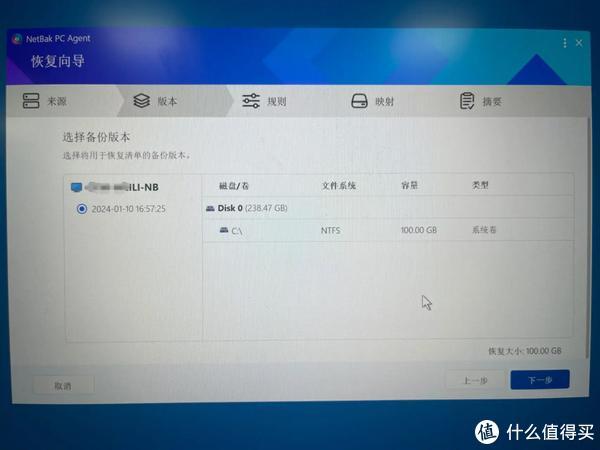Go to the 规则 step label
The width and height of the screenshot is (600, 450).
point(277,102)
